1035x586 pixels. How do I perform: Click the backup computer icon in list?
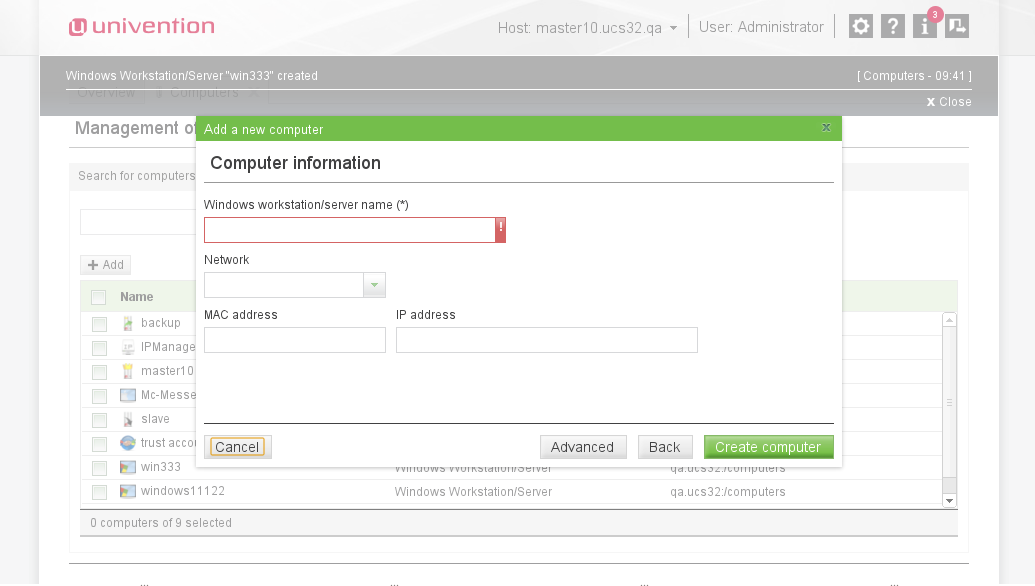pos(127,323)
